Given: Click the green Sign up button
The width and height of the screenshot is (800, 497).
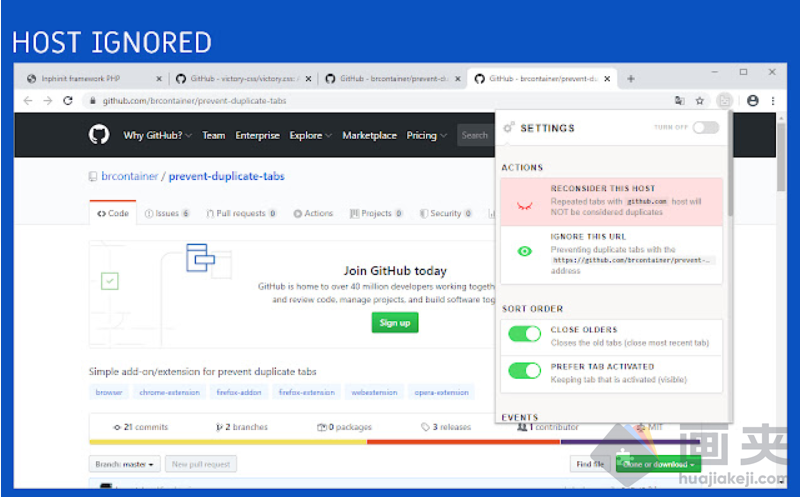Looking at the screenshot, I should click(395, 322).
